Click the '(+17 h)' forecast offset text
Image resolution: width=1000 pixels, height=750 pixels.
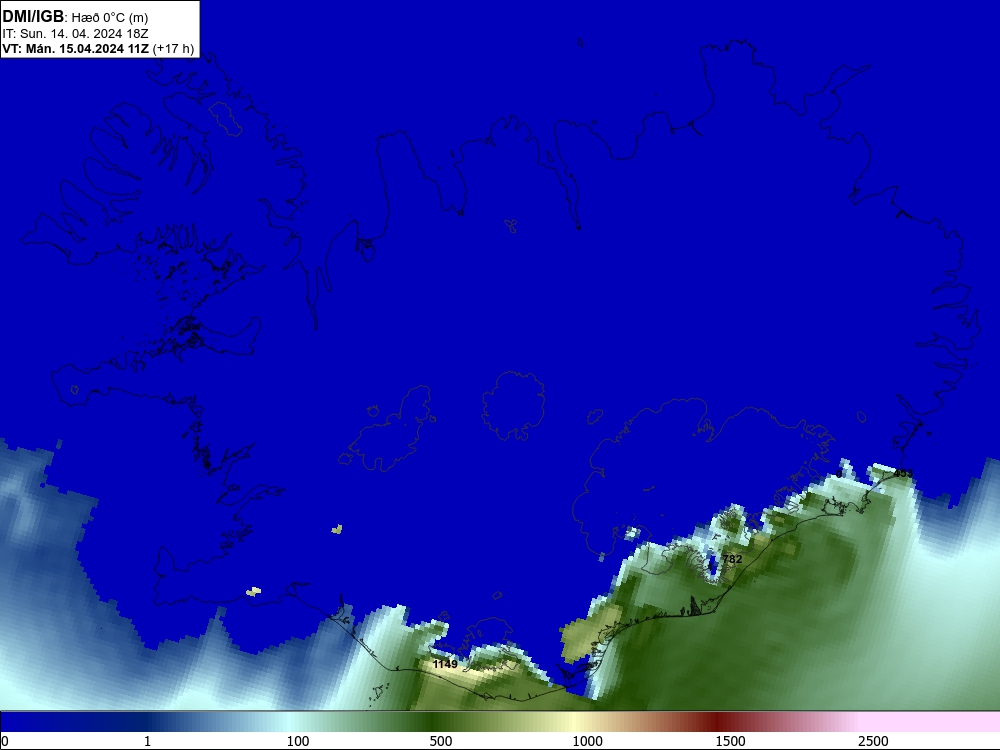tap(173, 48)
